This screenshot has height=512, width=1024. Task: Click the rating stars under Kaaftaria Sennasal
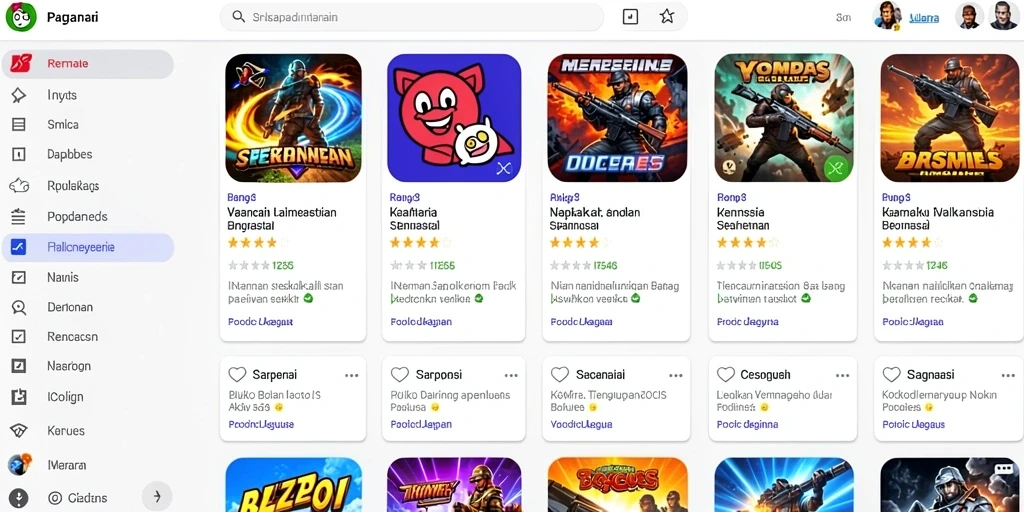point(421,243)
